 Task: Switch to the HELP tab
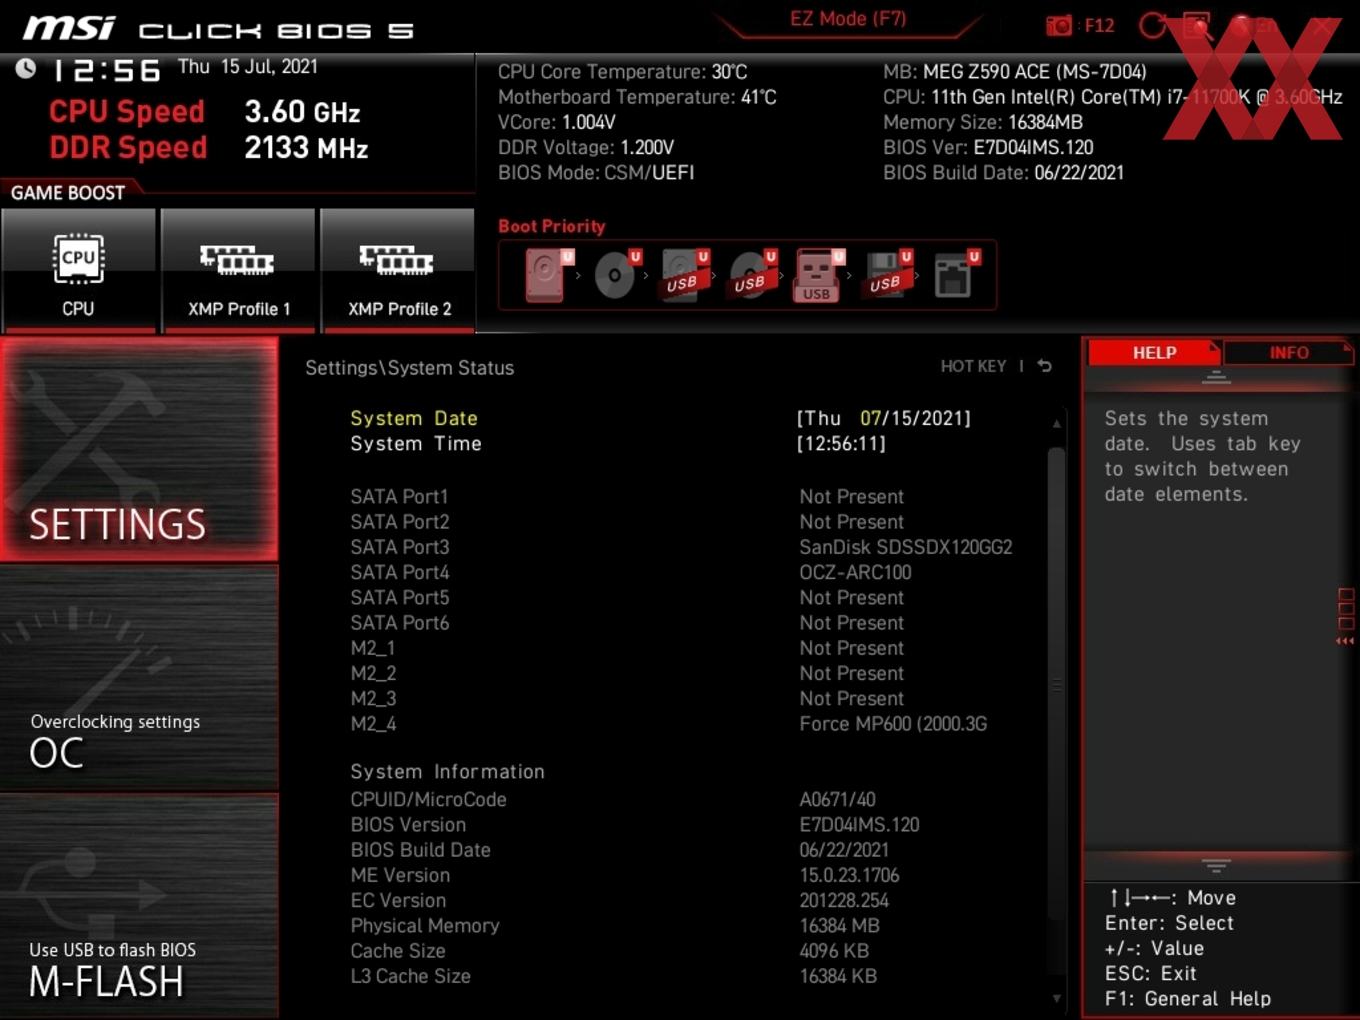[1154, 352]
